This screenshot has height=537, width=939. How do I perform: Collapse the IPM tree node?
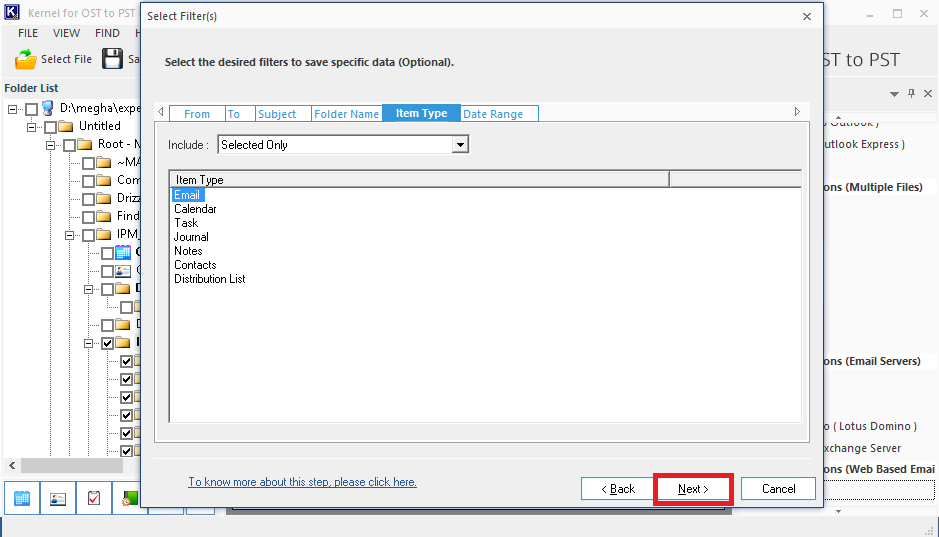(x=69, y=235)
